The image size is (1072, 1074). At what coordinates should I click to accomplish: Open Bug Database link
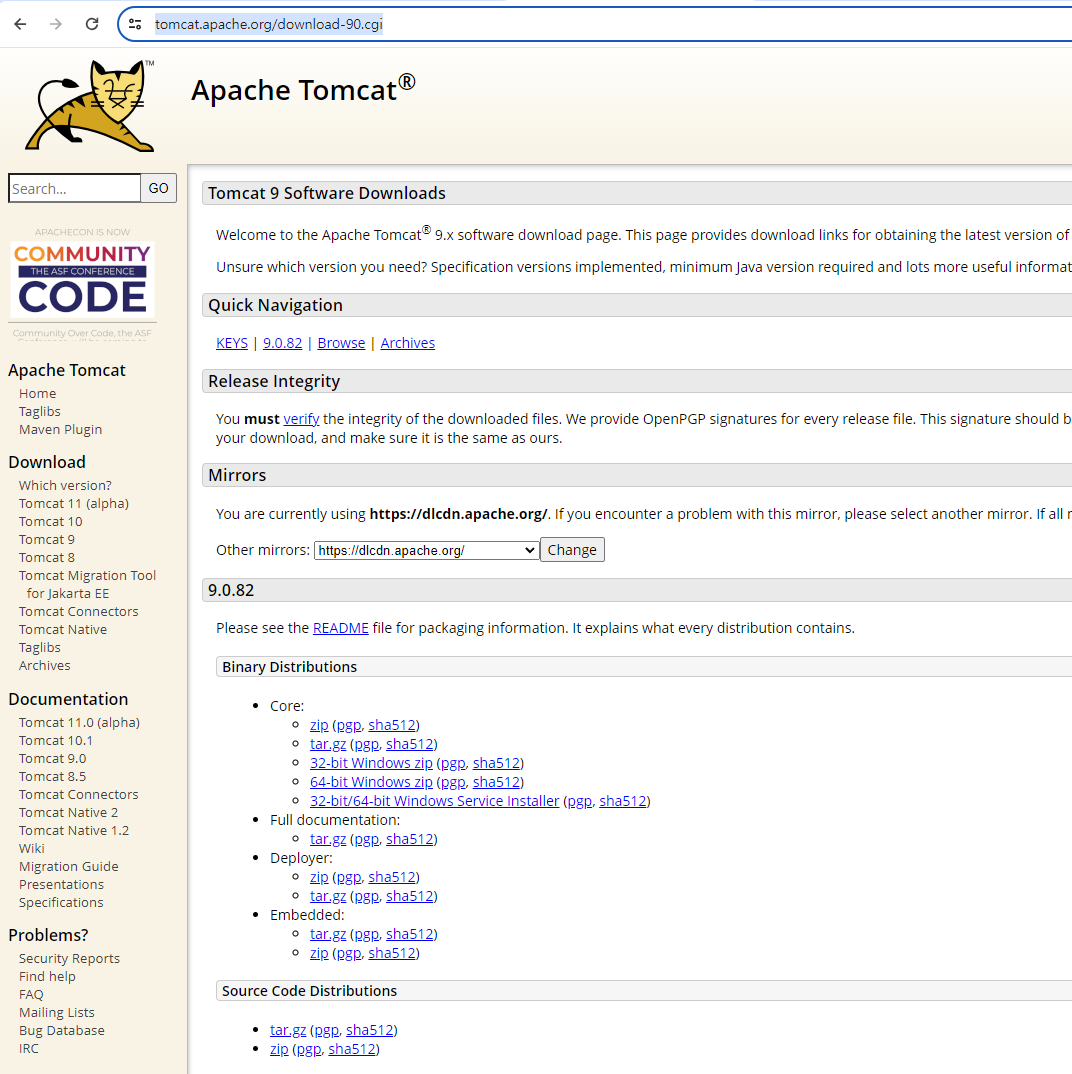[x=62, y=1030]
